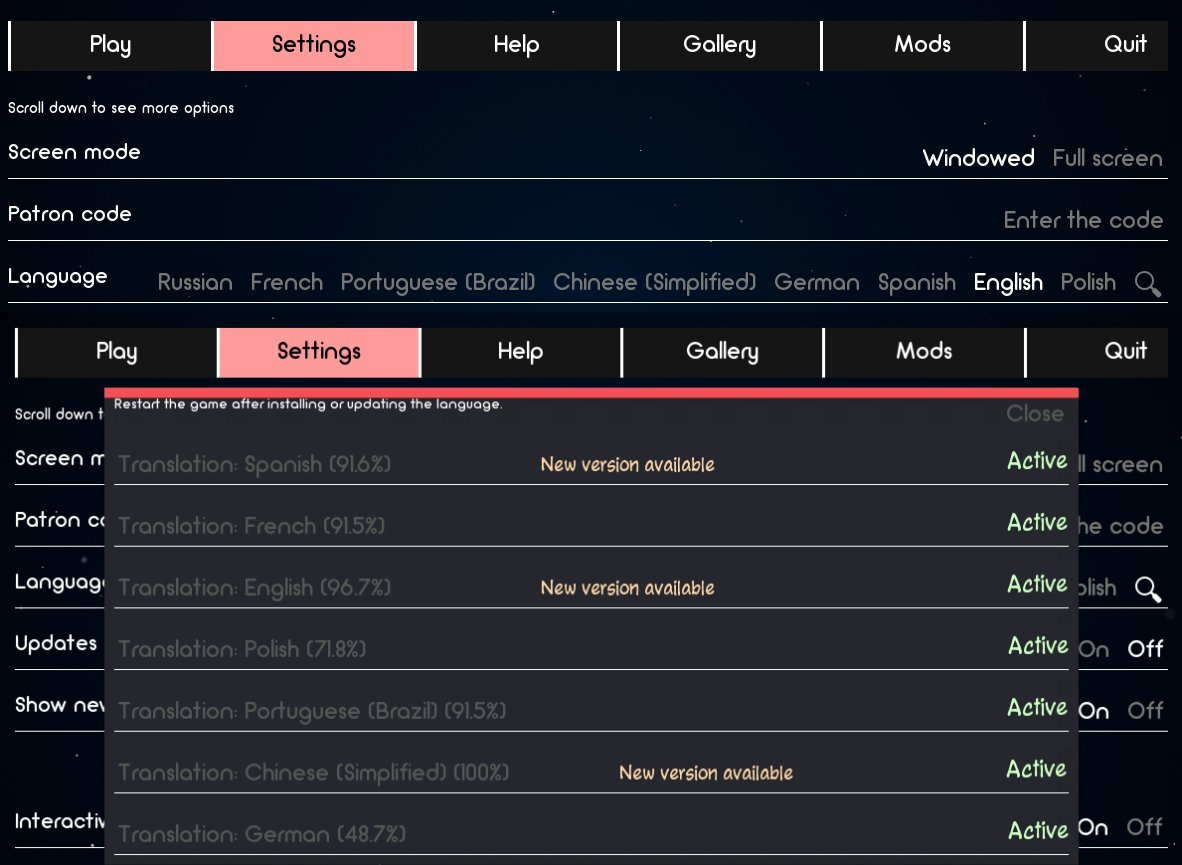The height and width of the screenshot is (865, 1182).
Task: Click 'New version available' for the English translation
Action: point(627,588)
